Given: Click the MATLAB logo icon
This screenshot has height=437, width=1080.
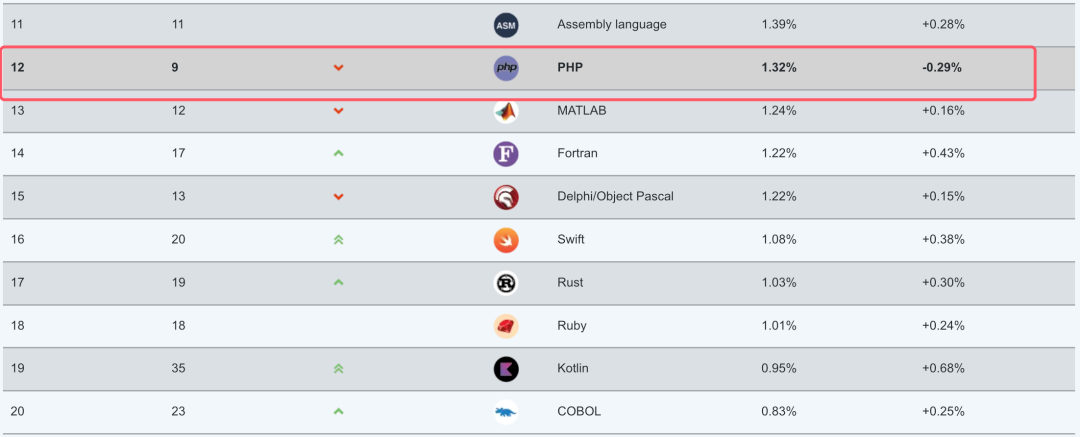Looking at the screenshot, I should 506,111.
